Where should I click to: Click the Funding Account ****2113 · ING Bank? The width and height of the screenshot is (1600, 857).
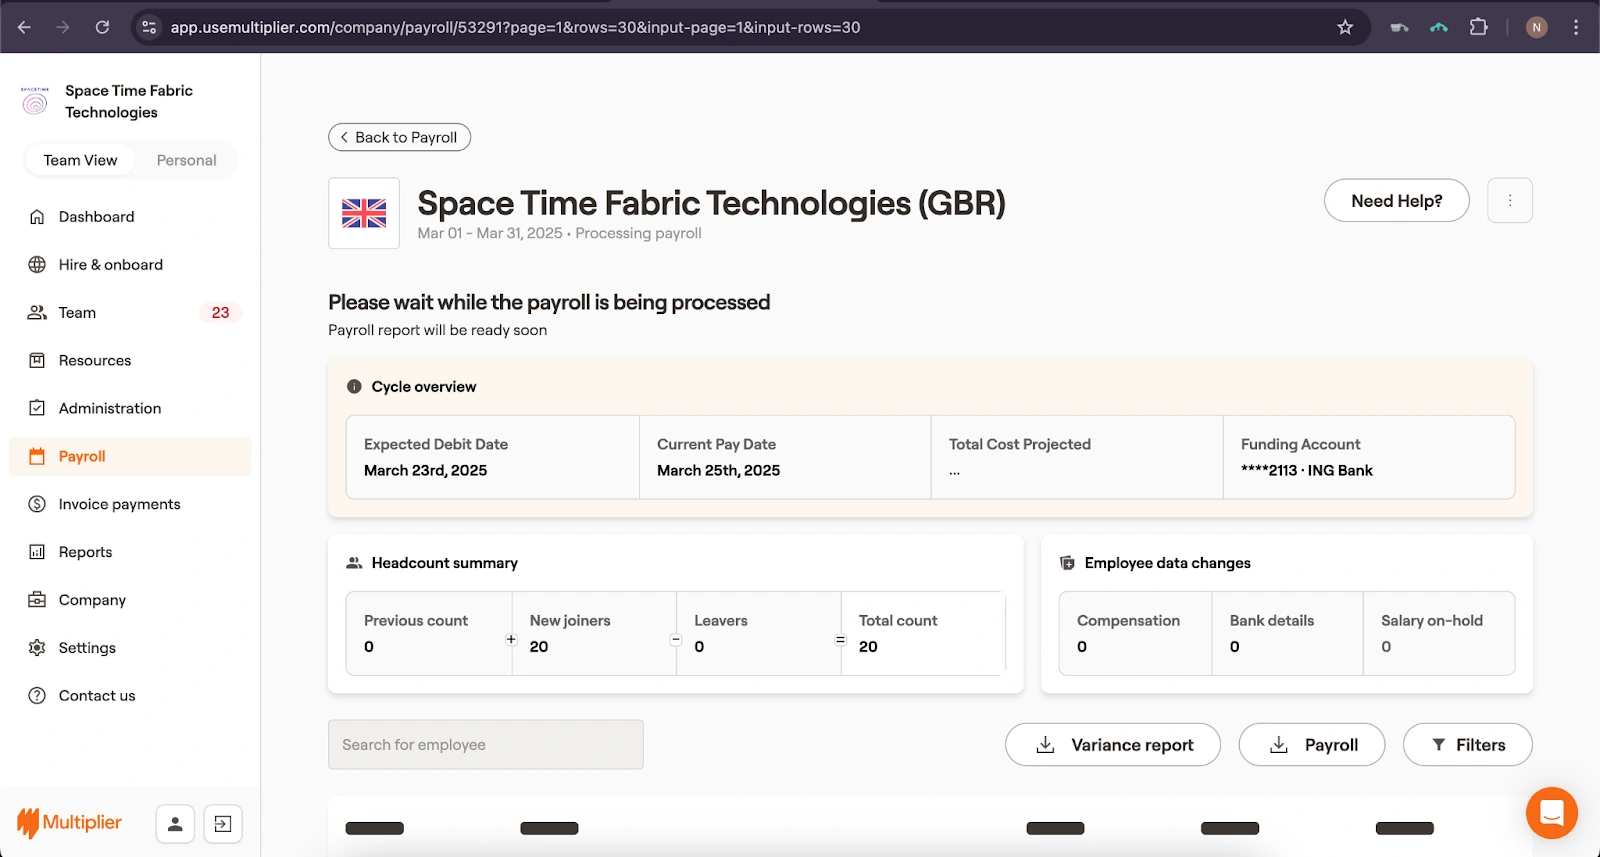(x=1307, y=471)
